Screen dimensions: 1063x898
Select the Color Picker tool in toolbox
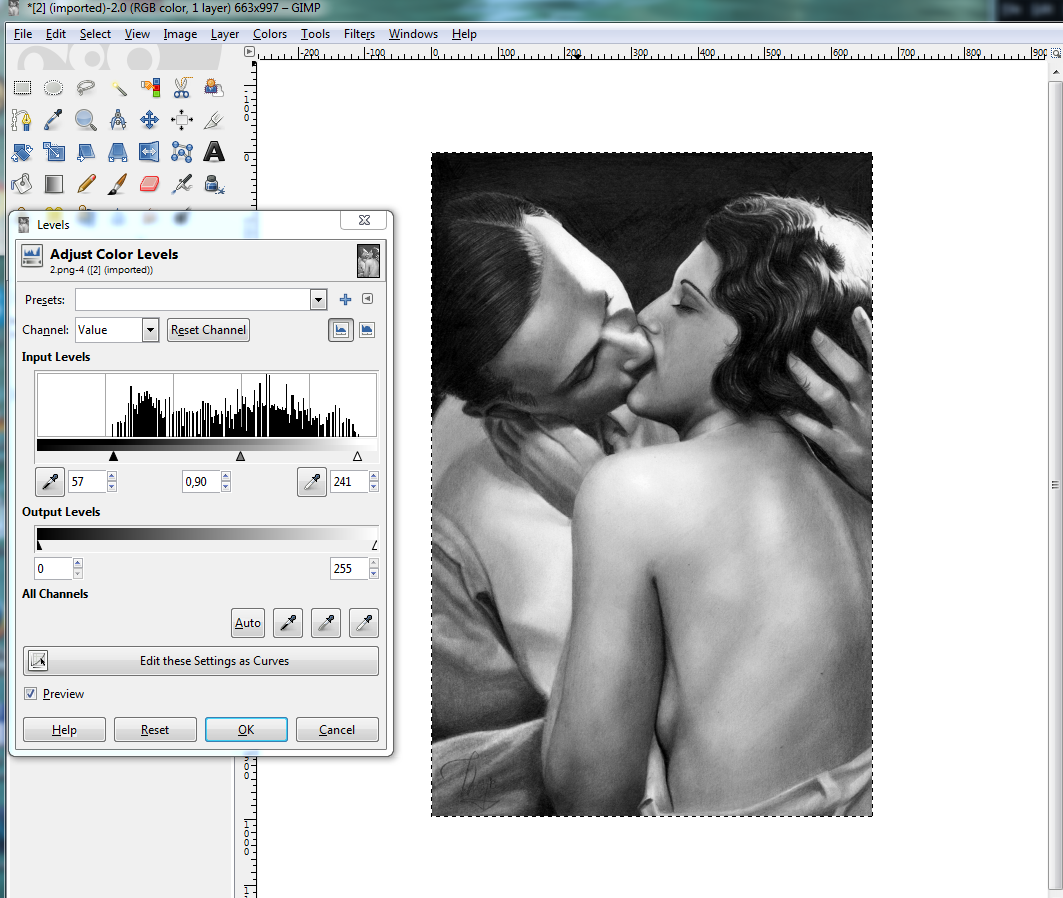pos(54,120)
